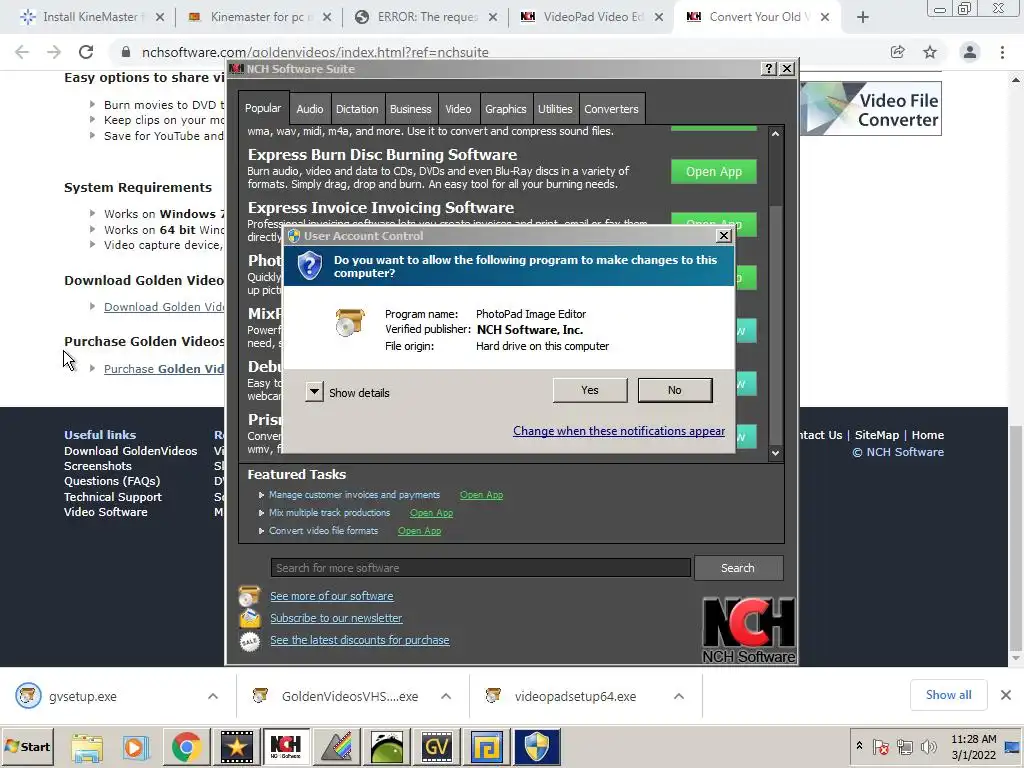Select the Converters tab
Image resolution: width=1024 pixels, height=768 pixels.
coord(611,109)
